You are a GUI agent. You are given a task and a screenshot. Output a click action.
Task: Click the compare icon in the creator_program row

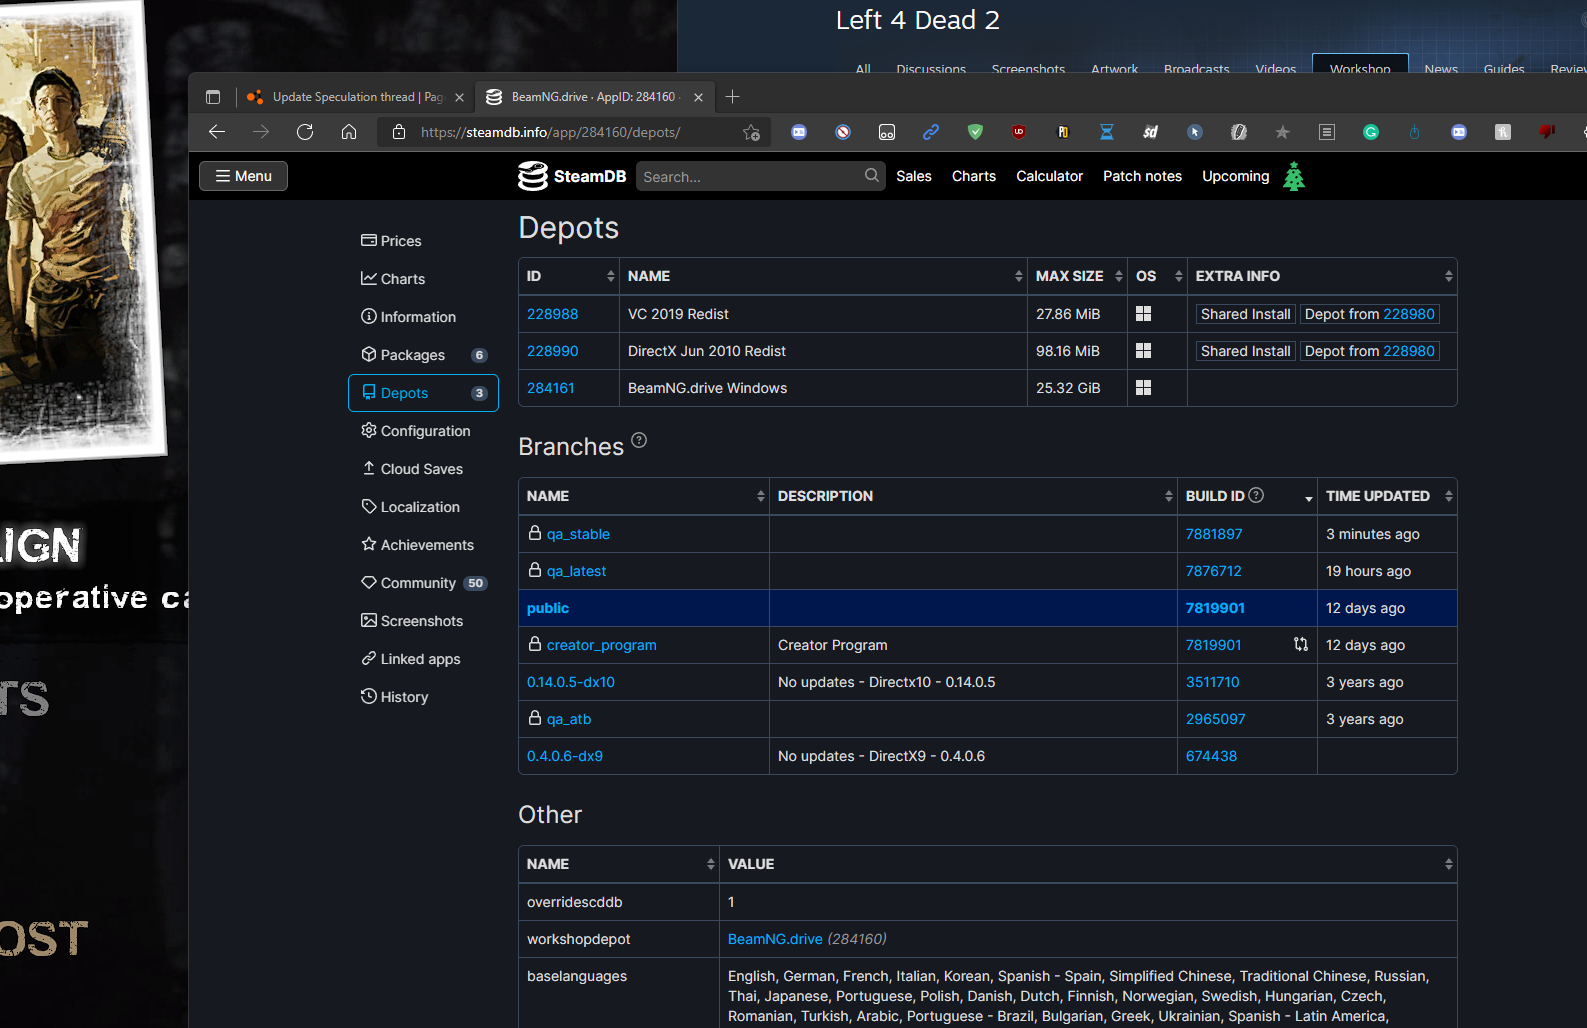[x=1301, y=645]
